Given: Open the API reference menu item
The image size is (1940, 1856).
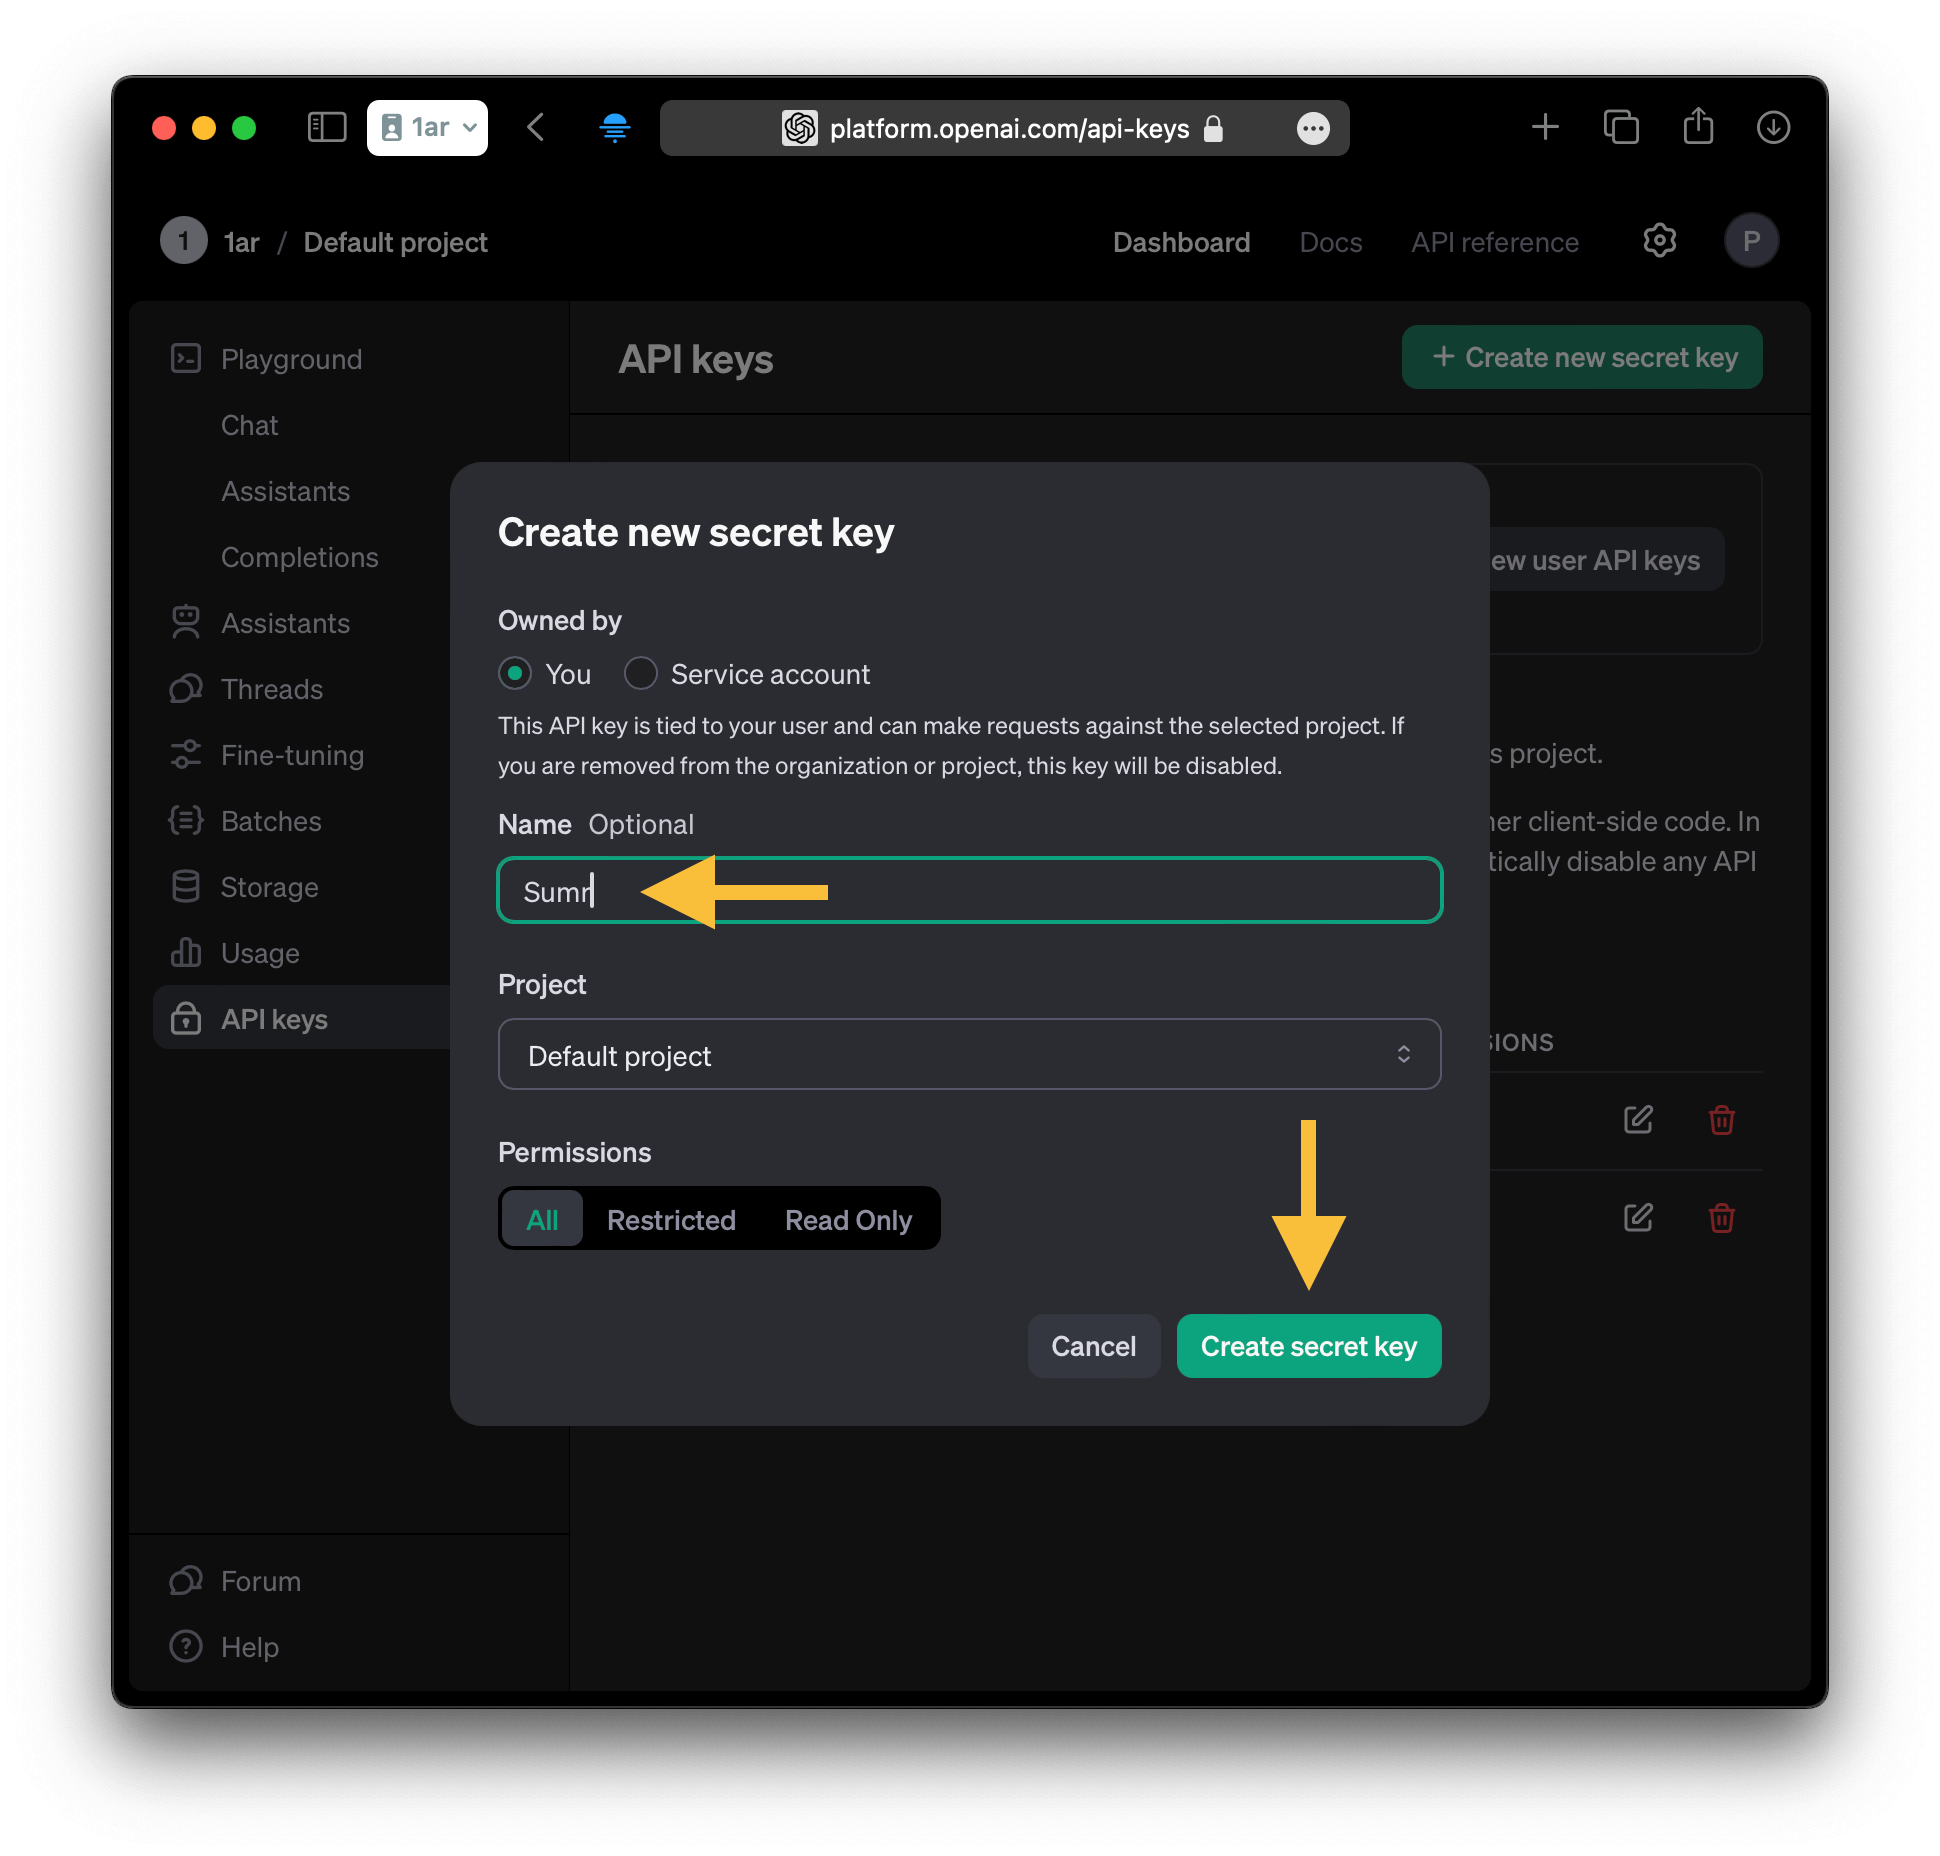Looking at the screenshot, I should point(1493,242).
